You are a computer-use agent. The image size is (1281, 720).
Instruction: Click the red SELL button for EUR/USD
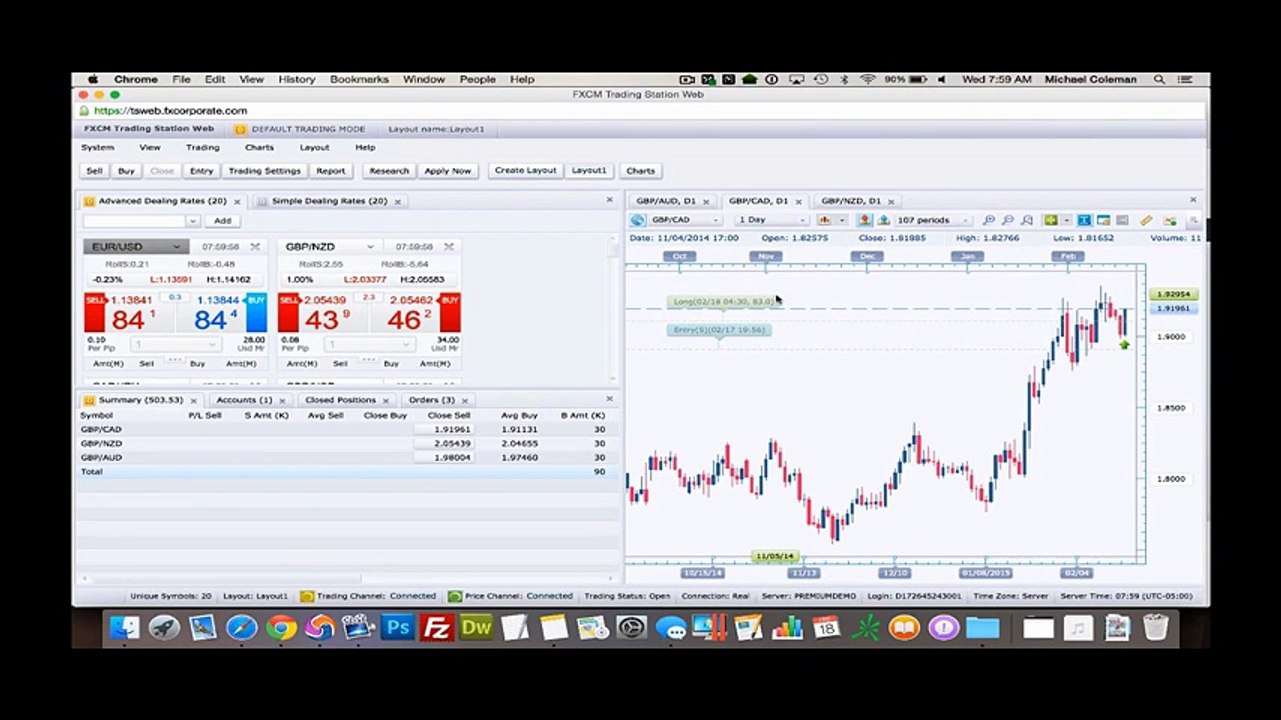click(94, 312)
